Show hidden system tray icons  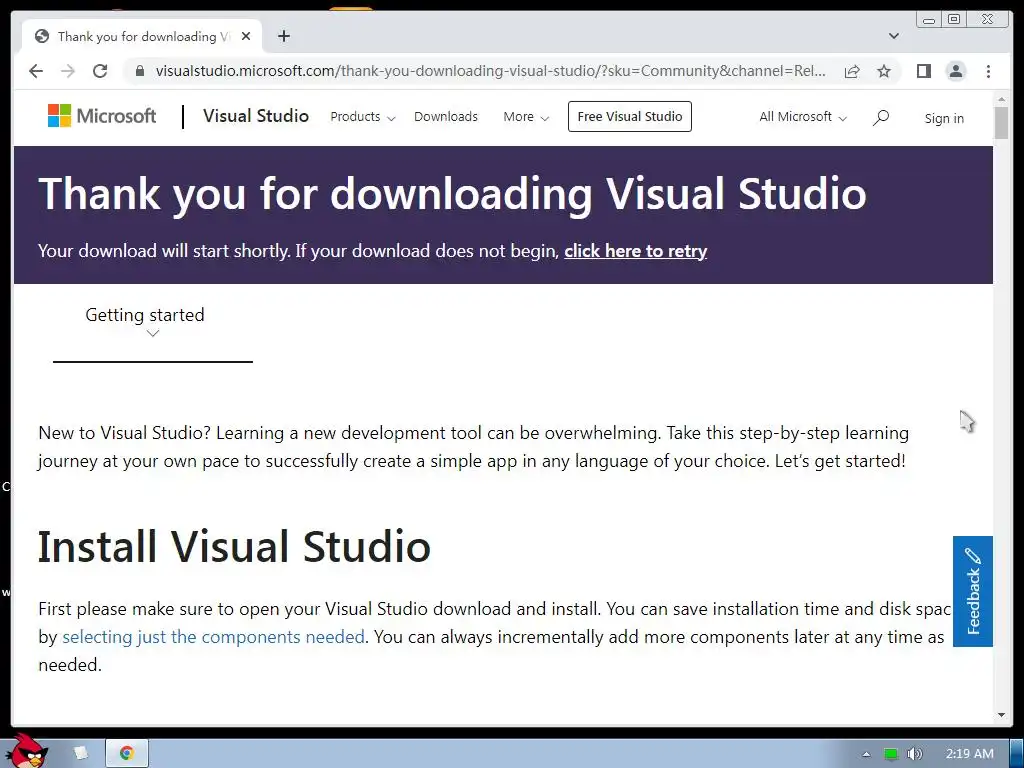coord(866,754)
